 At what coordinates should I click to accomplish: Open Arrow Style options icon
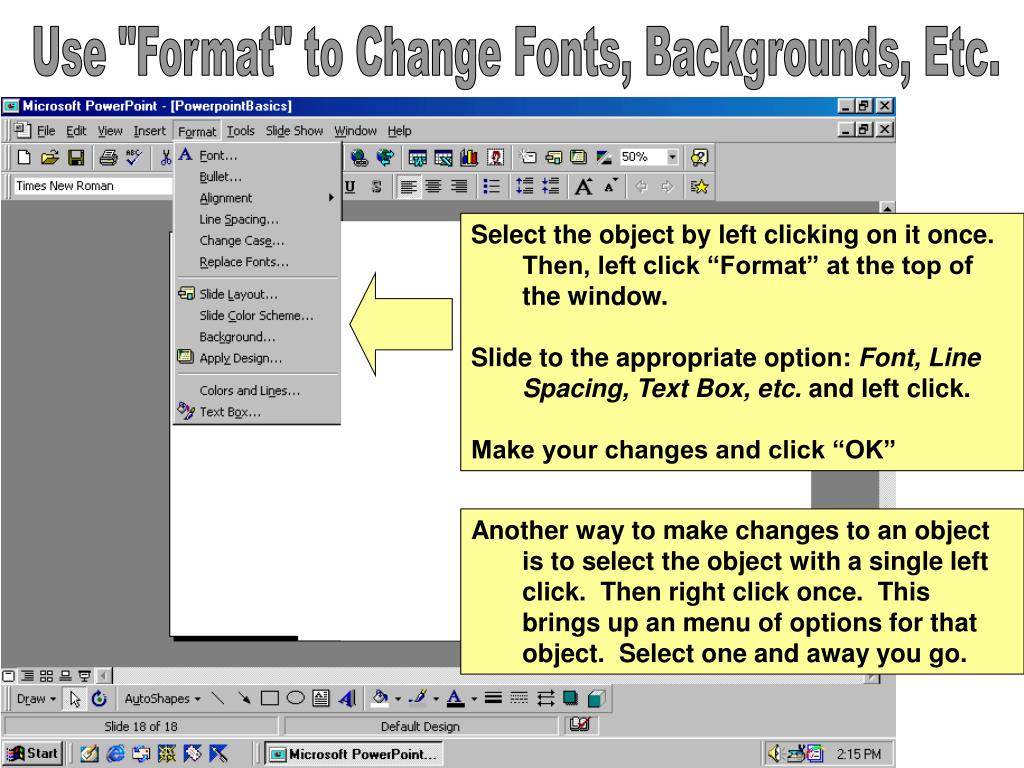tap(545, 699)
